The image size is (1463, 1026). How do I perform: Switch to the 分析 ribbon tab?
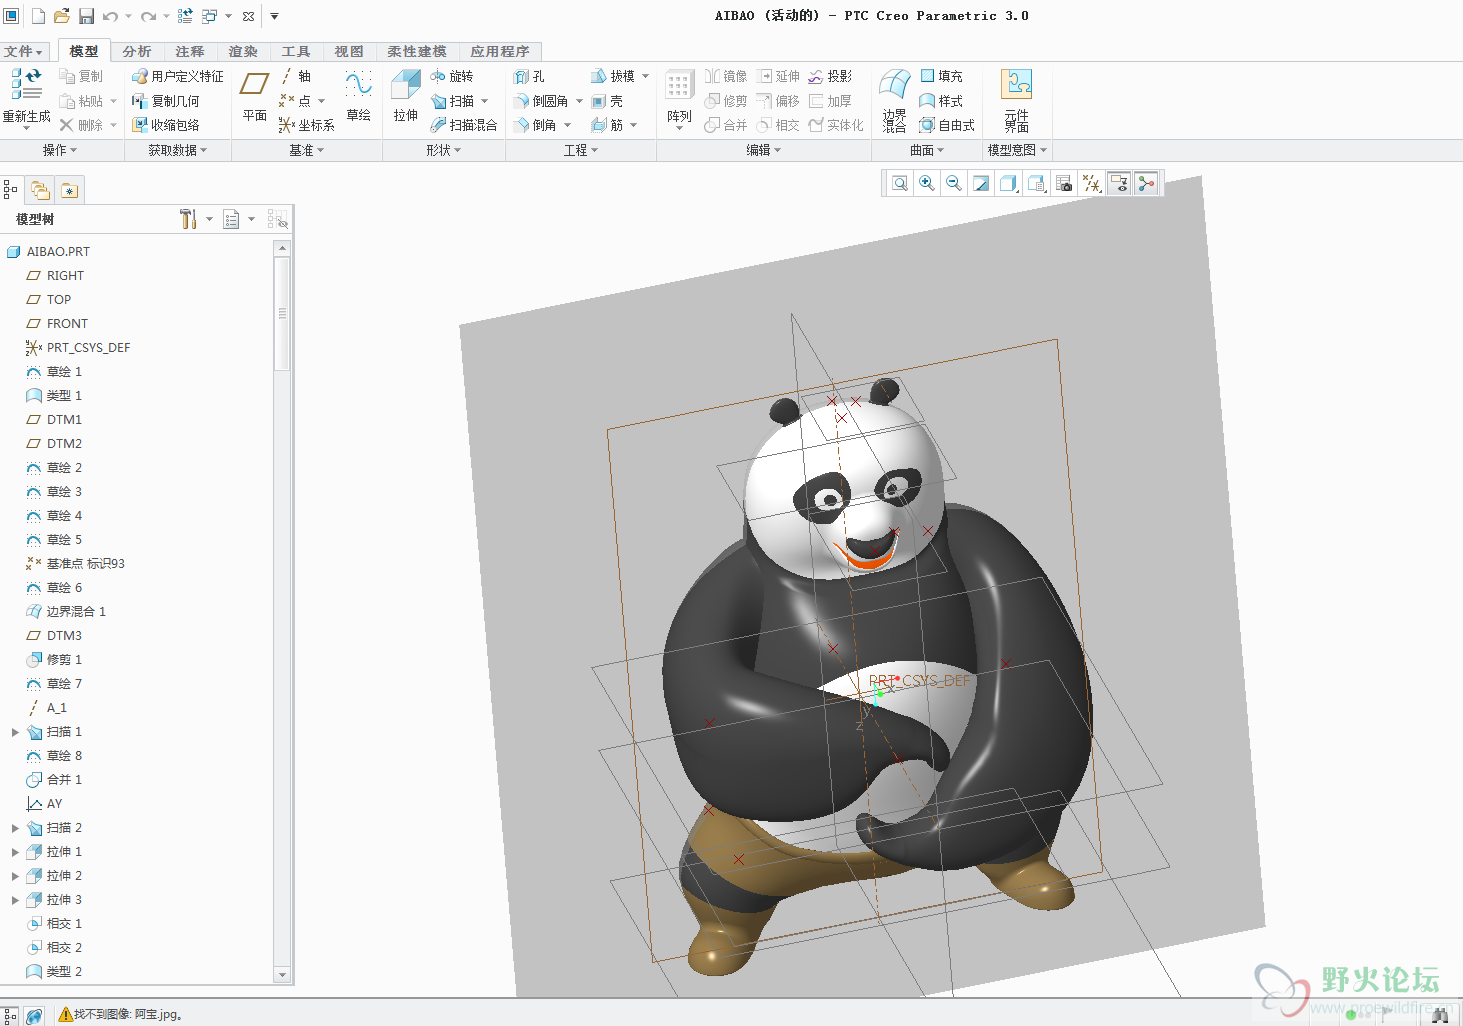[137, 51]
